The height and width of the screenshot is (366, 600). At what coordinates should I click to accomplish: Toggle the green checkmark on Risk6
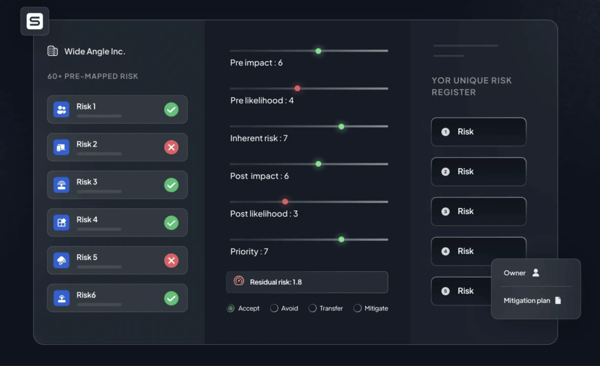point(171,298)
